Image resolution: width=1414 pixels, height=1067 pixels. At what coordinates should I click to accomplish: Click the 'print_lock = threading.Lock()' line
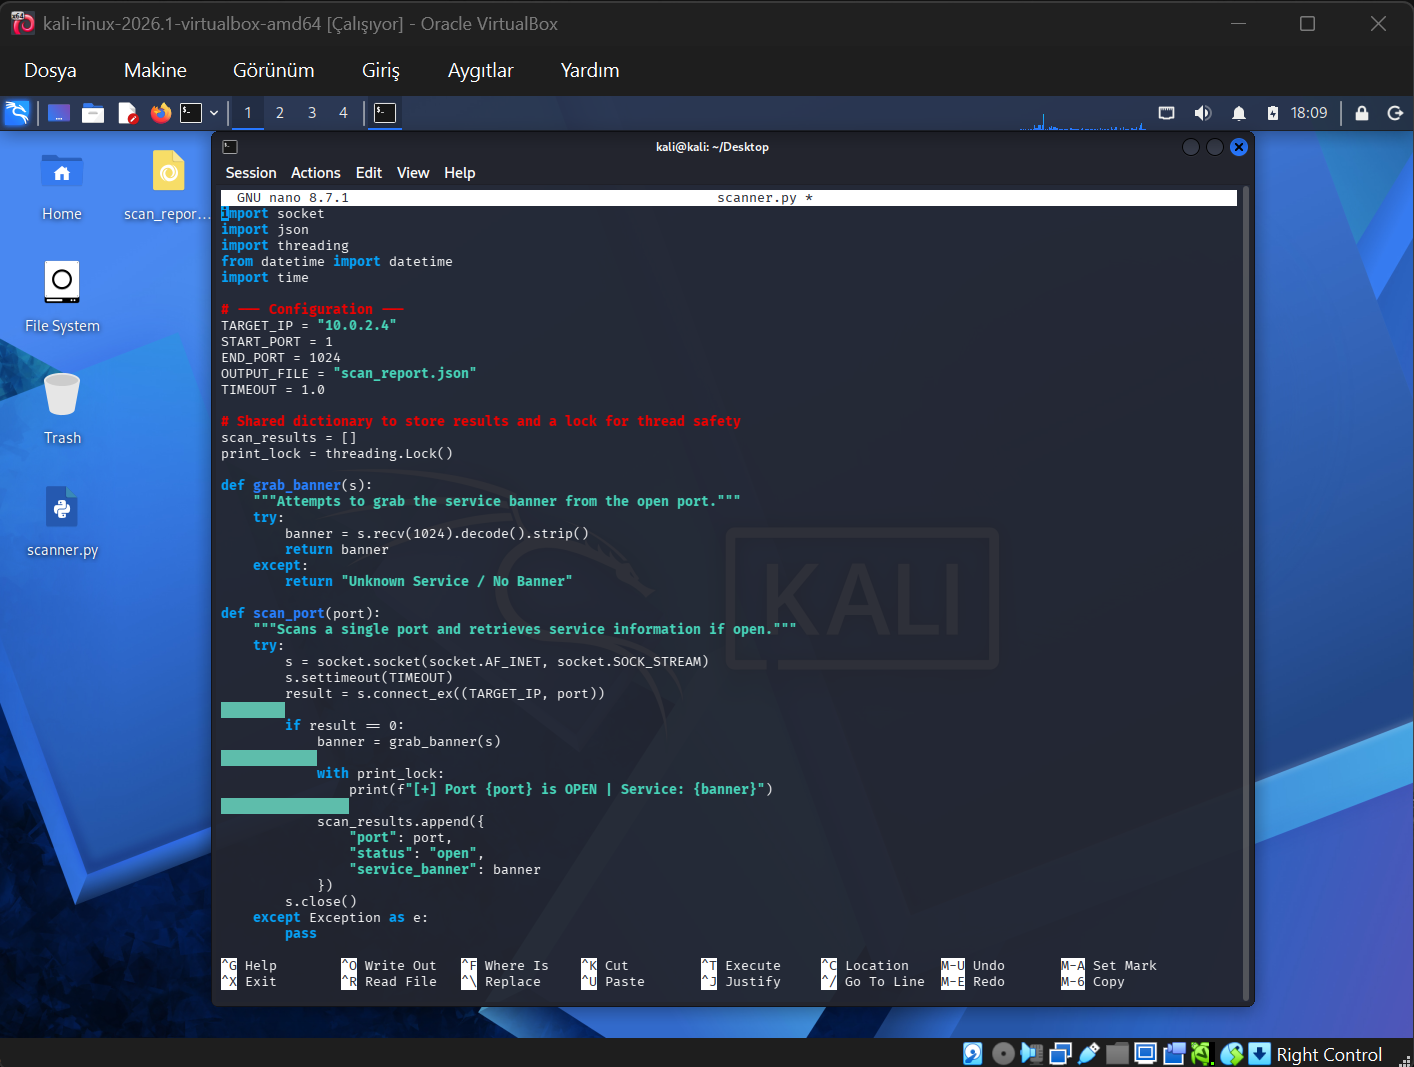click(x=337, y=454)
